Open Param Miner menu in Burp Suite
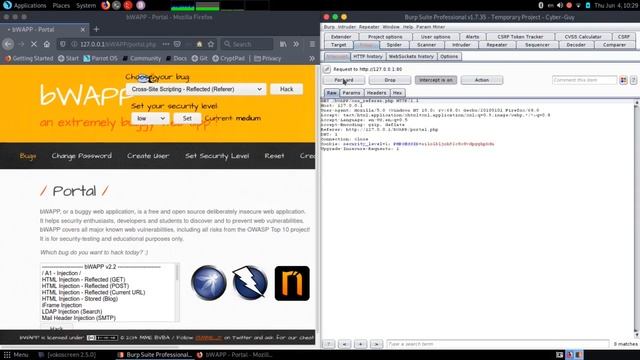The height and width of the screenshot is (360, 640). [431, 27]
